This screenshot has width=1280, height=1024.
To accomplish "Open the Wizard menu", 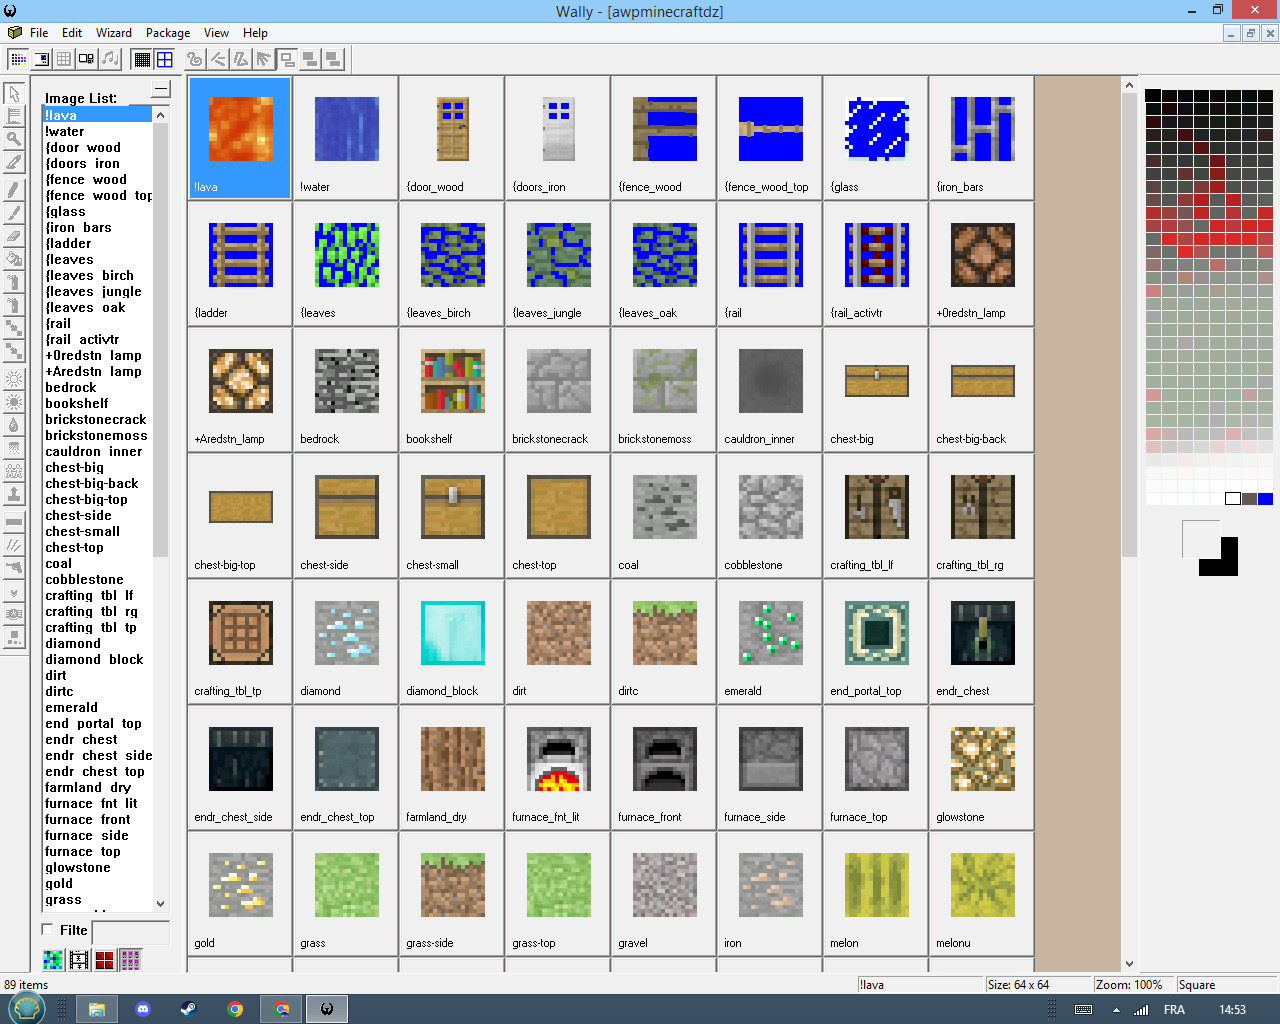I will [114, 32].
